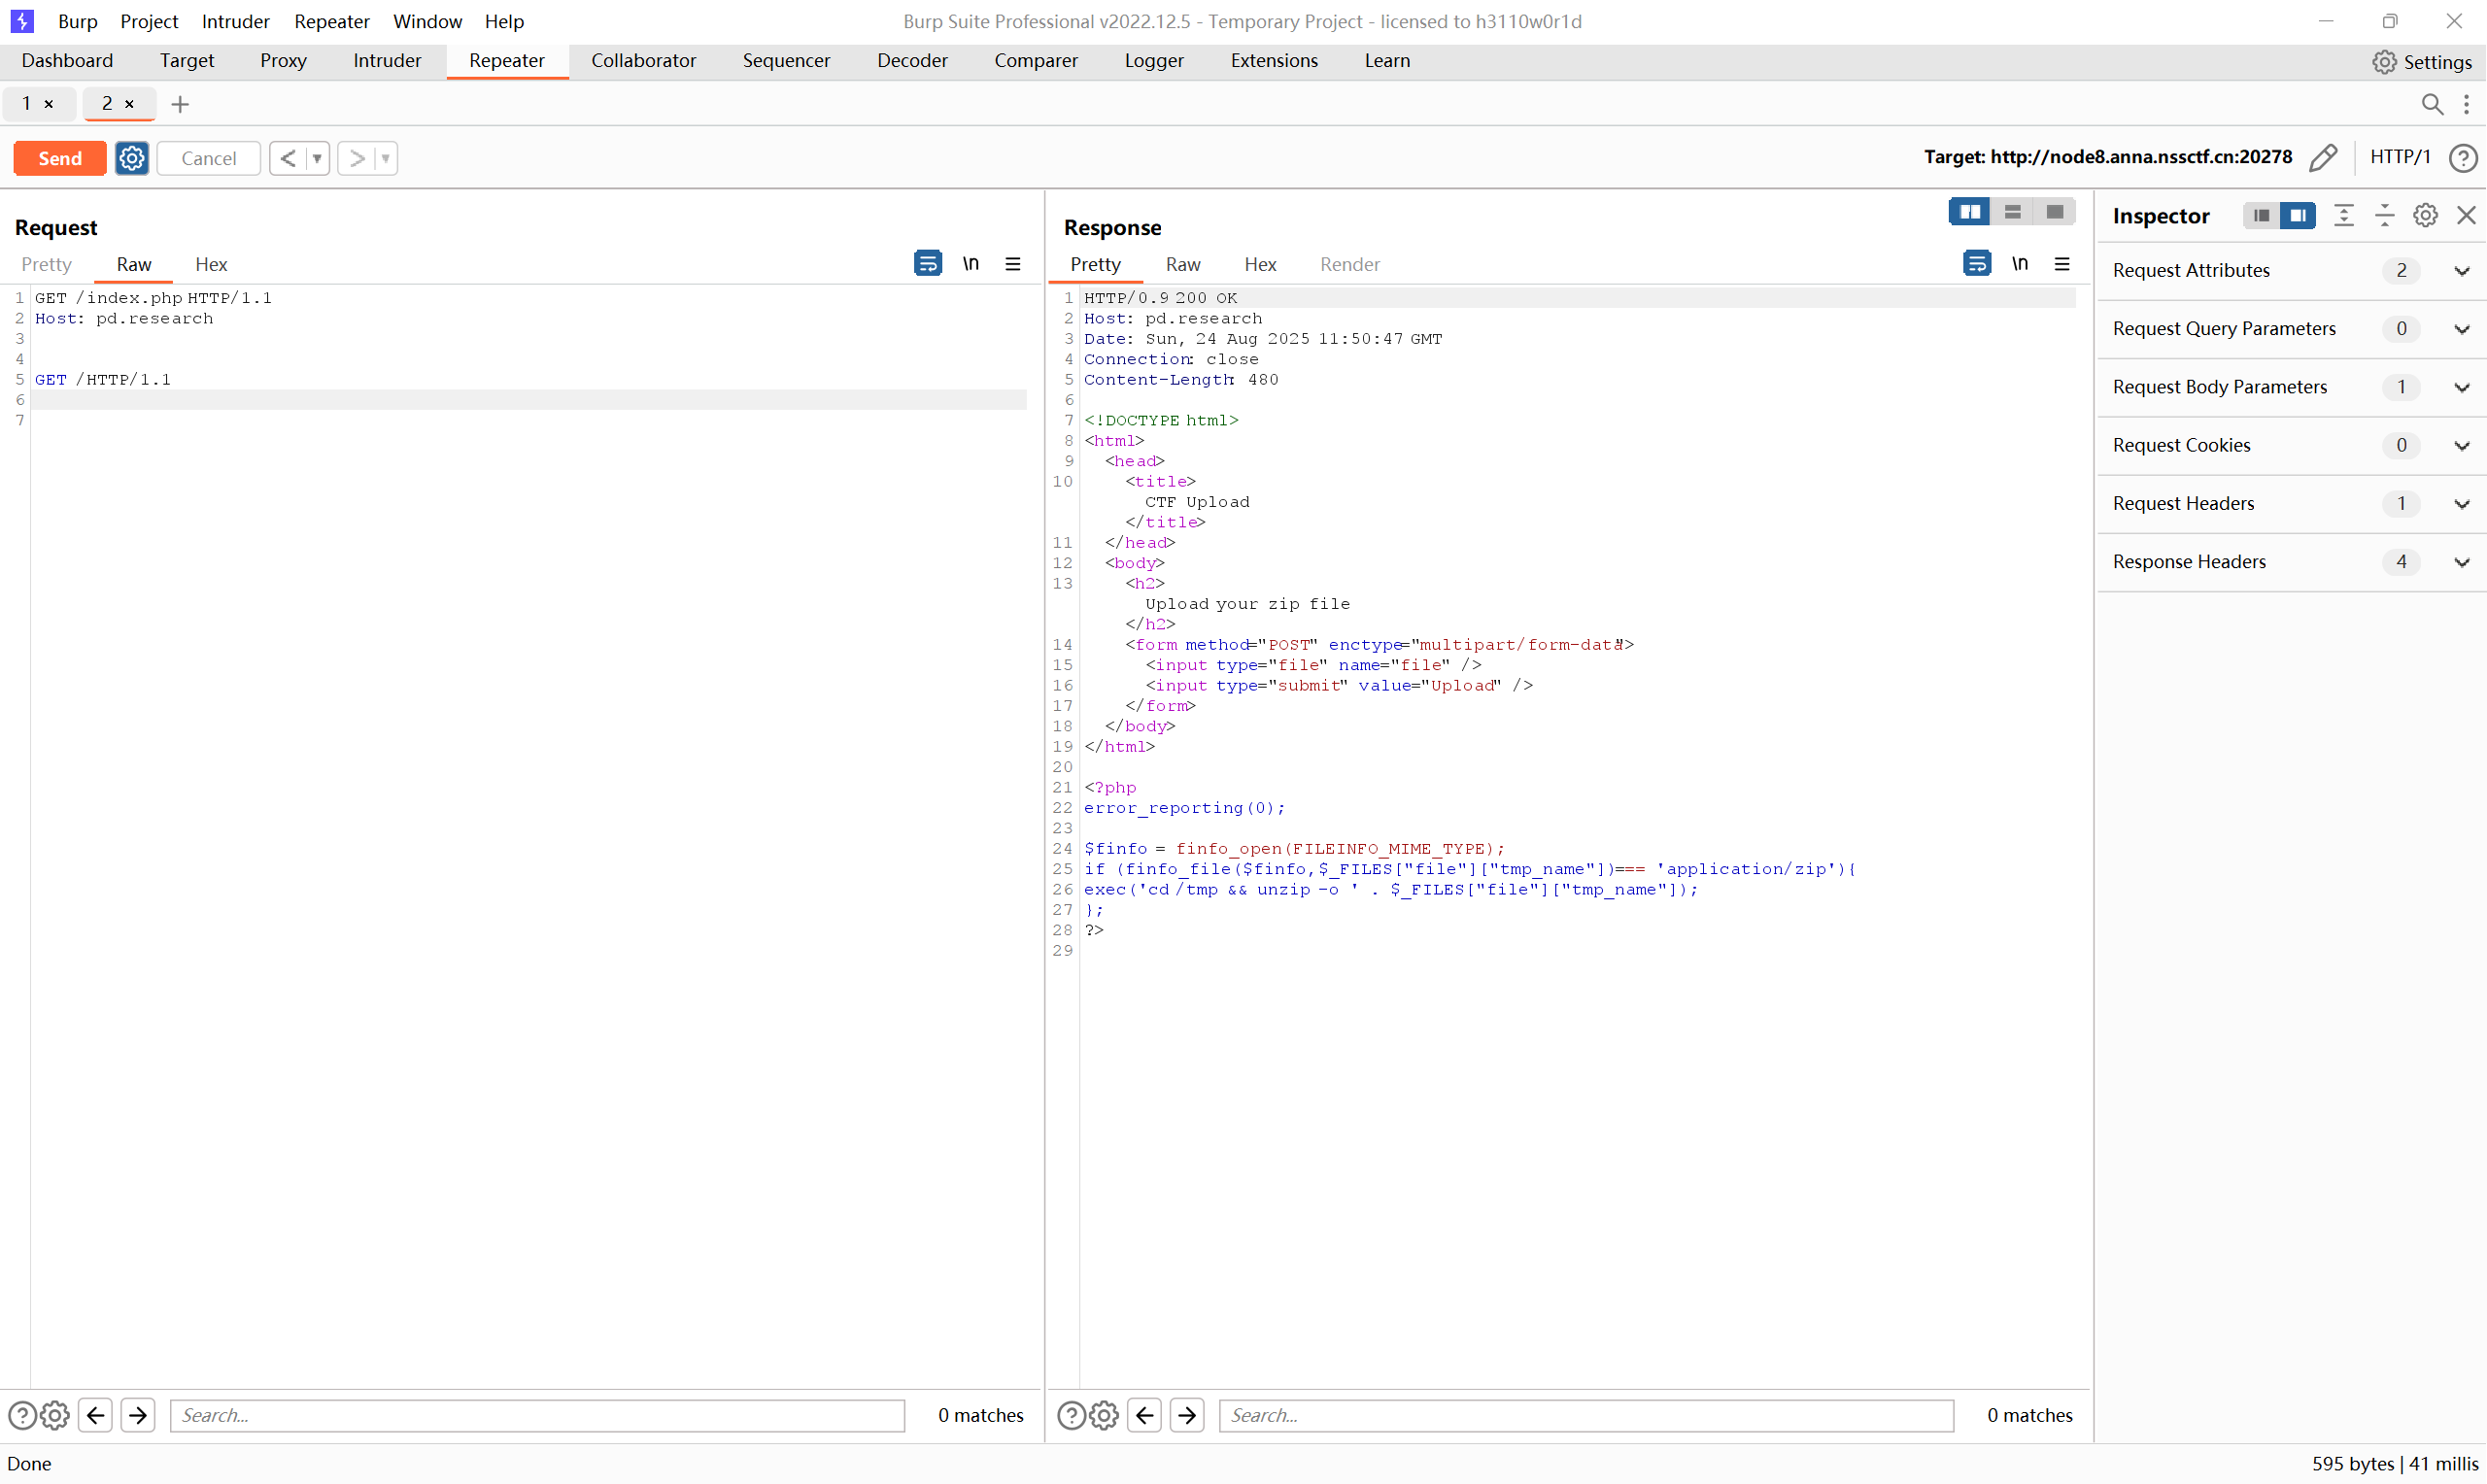This screenshot has width=2487, height=1484.
Task: Click the Repeater send-options gear icon
Action: point(131,158)
